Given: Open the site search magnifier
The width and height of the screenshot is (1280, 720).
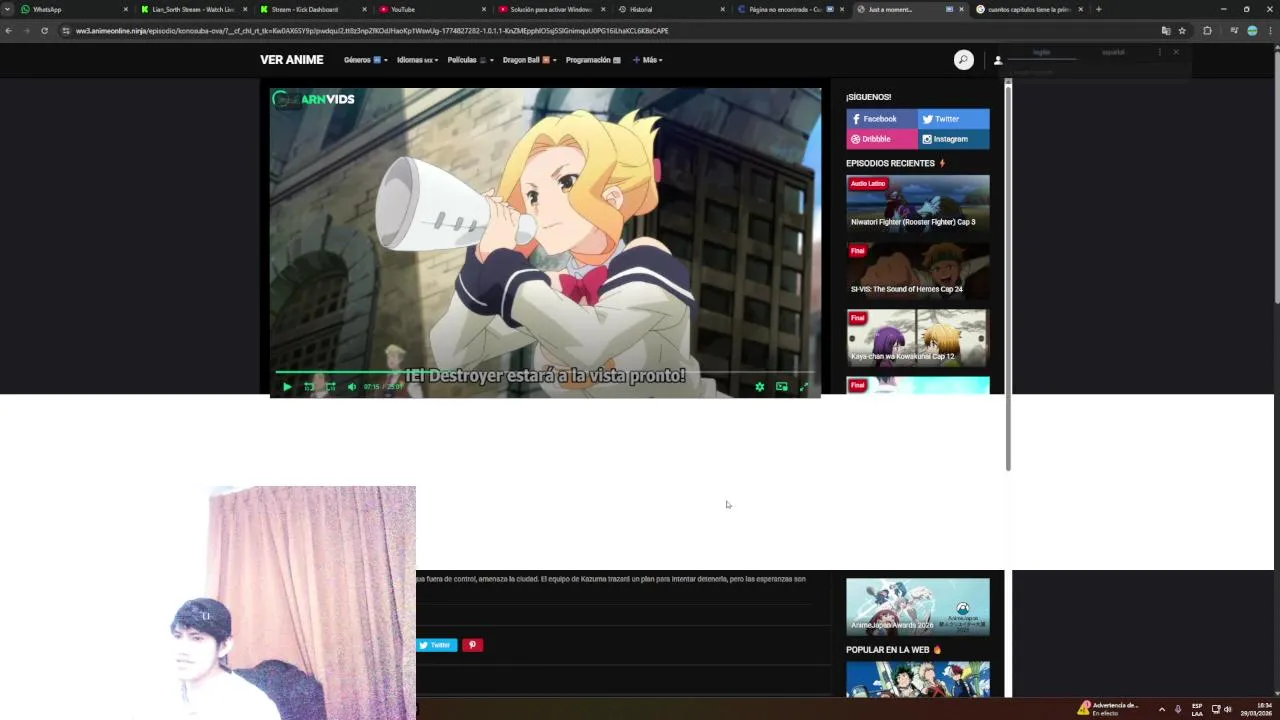Looking at the screenshot, I should (963, 60).
